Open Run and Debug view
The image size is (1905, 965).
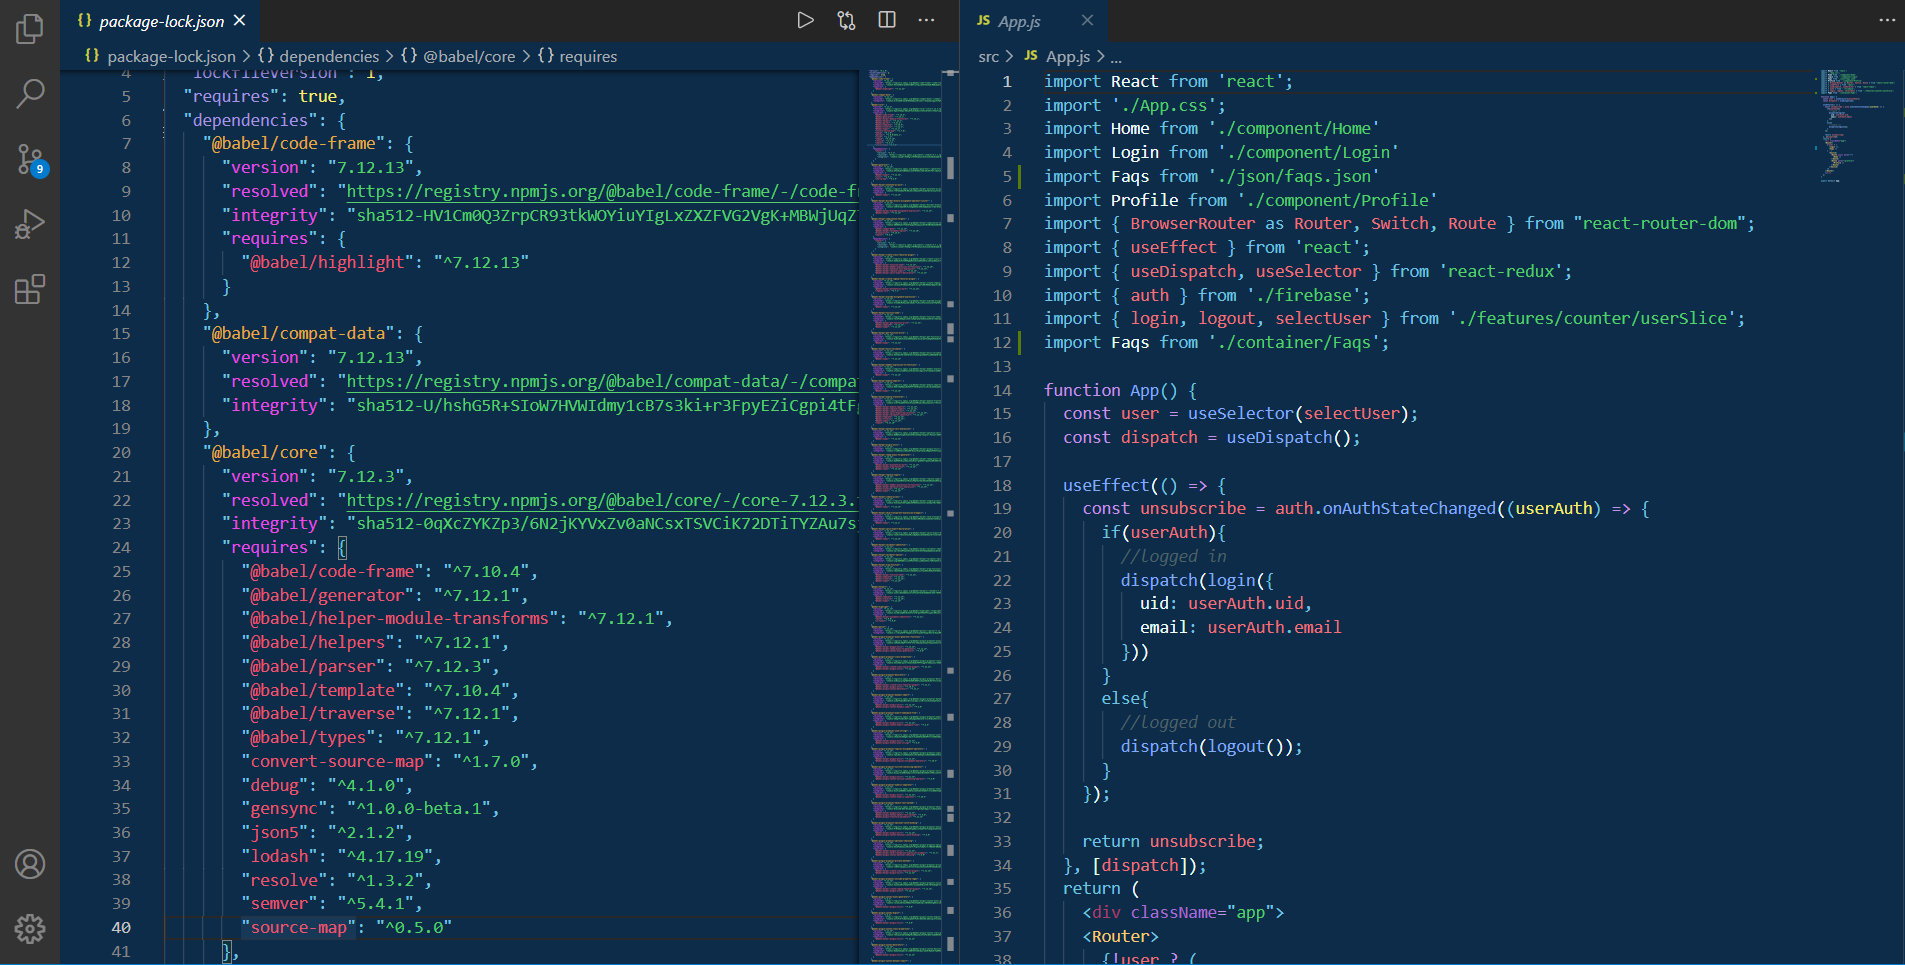30,224
